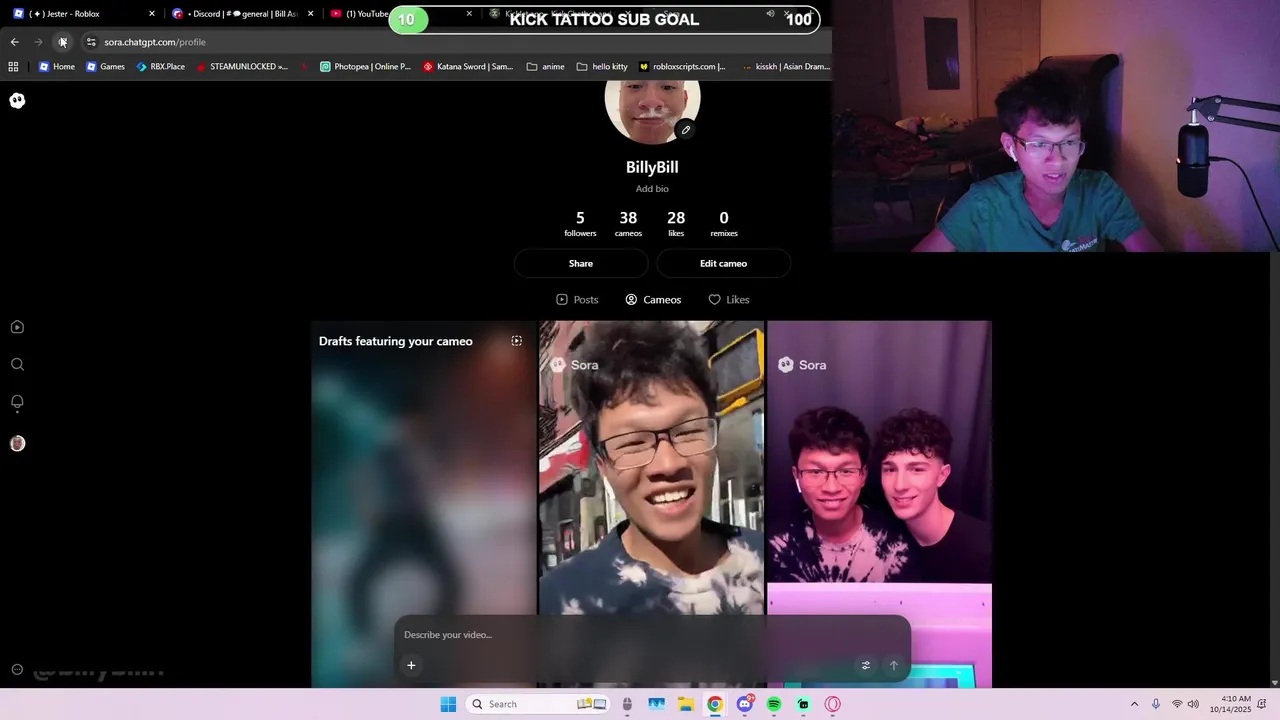
Task: Show hidden system tray icons
Action: [x=1134, y=704]
